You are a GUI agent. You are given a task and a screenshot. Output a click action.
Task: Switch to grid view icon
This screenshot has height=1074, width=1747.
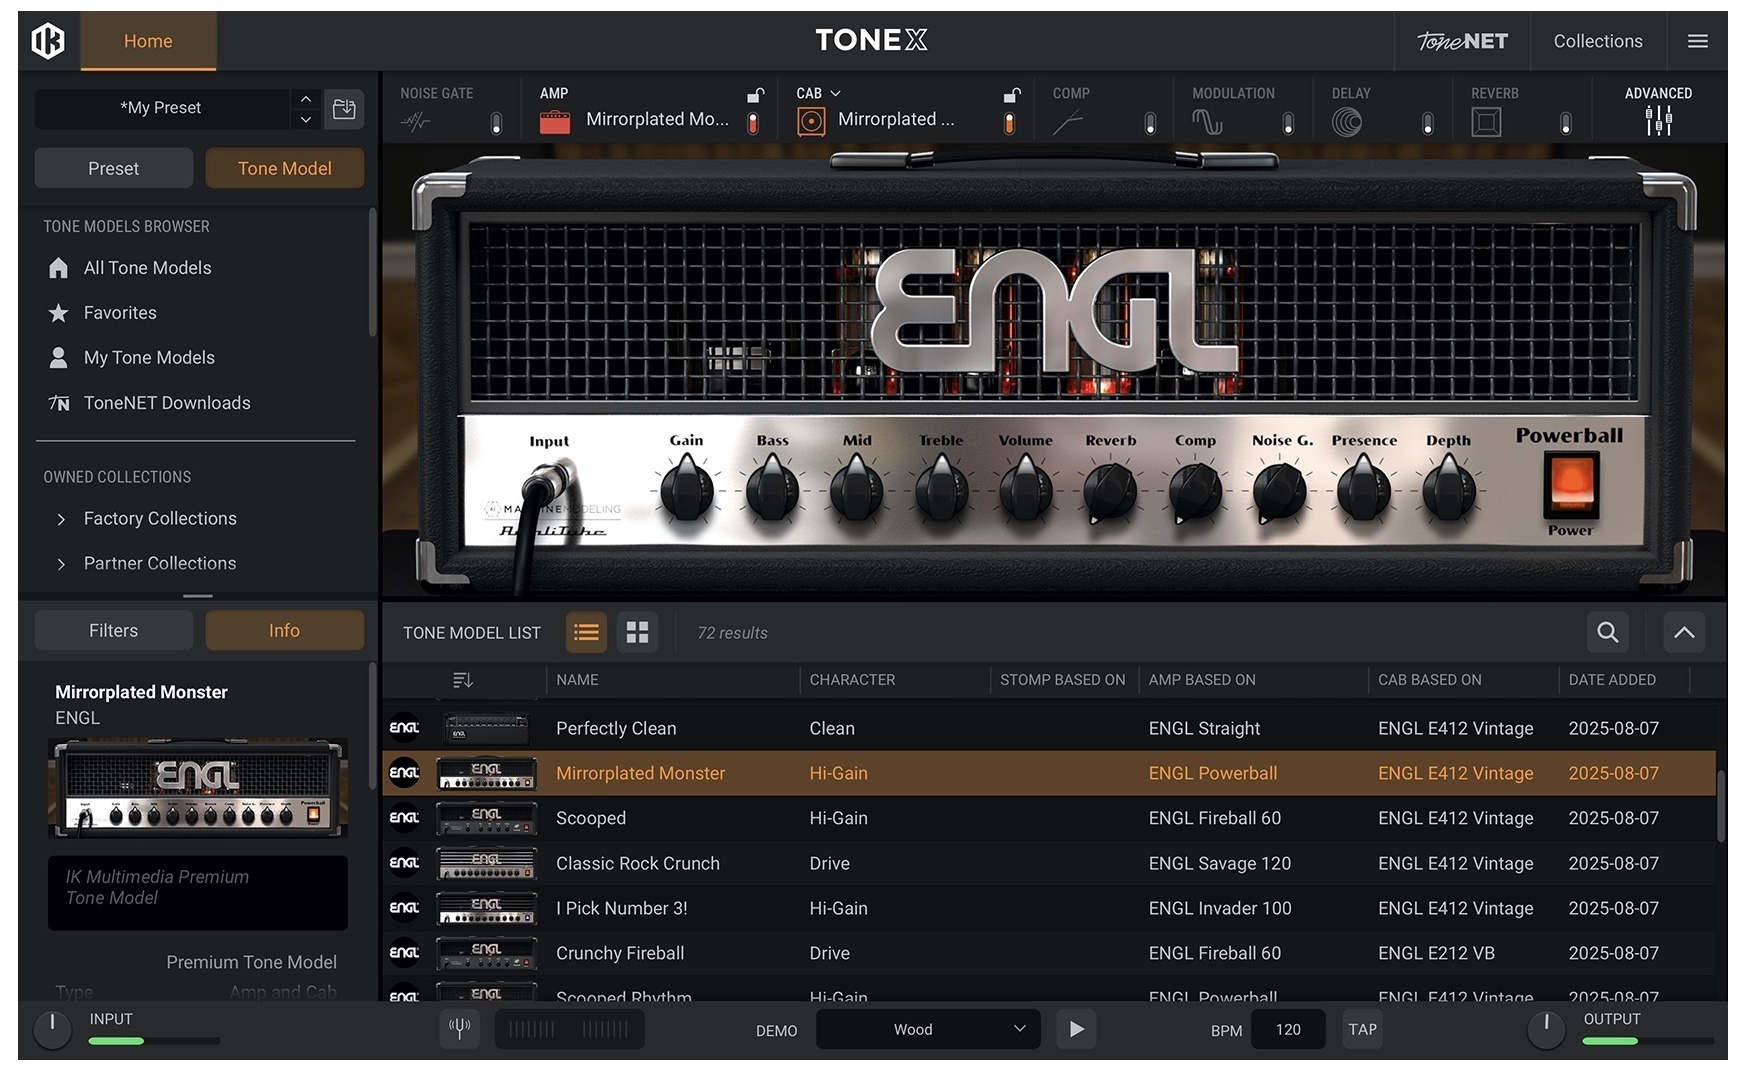(x=637, y=632)
